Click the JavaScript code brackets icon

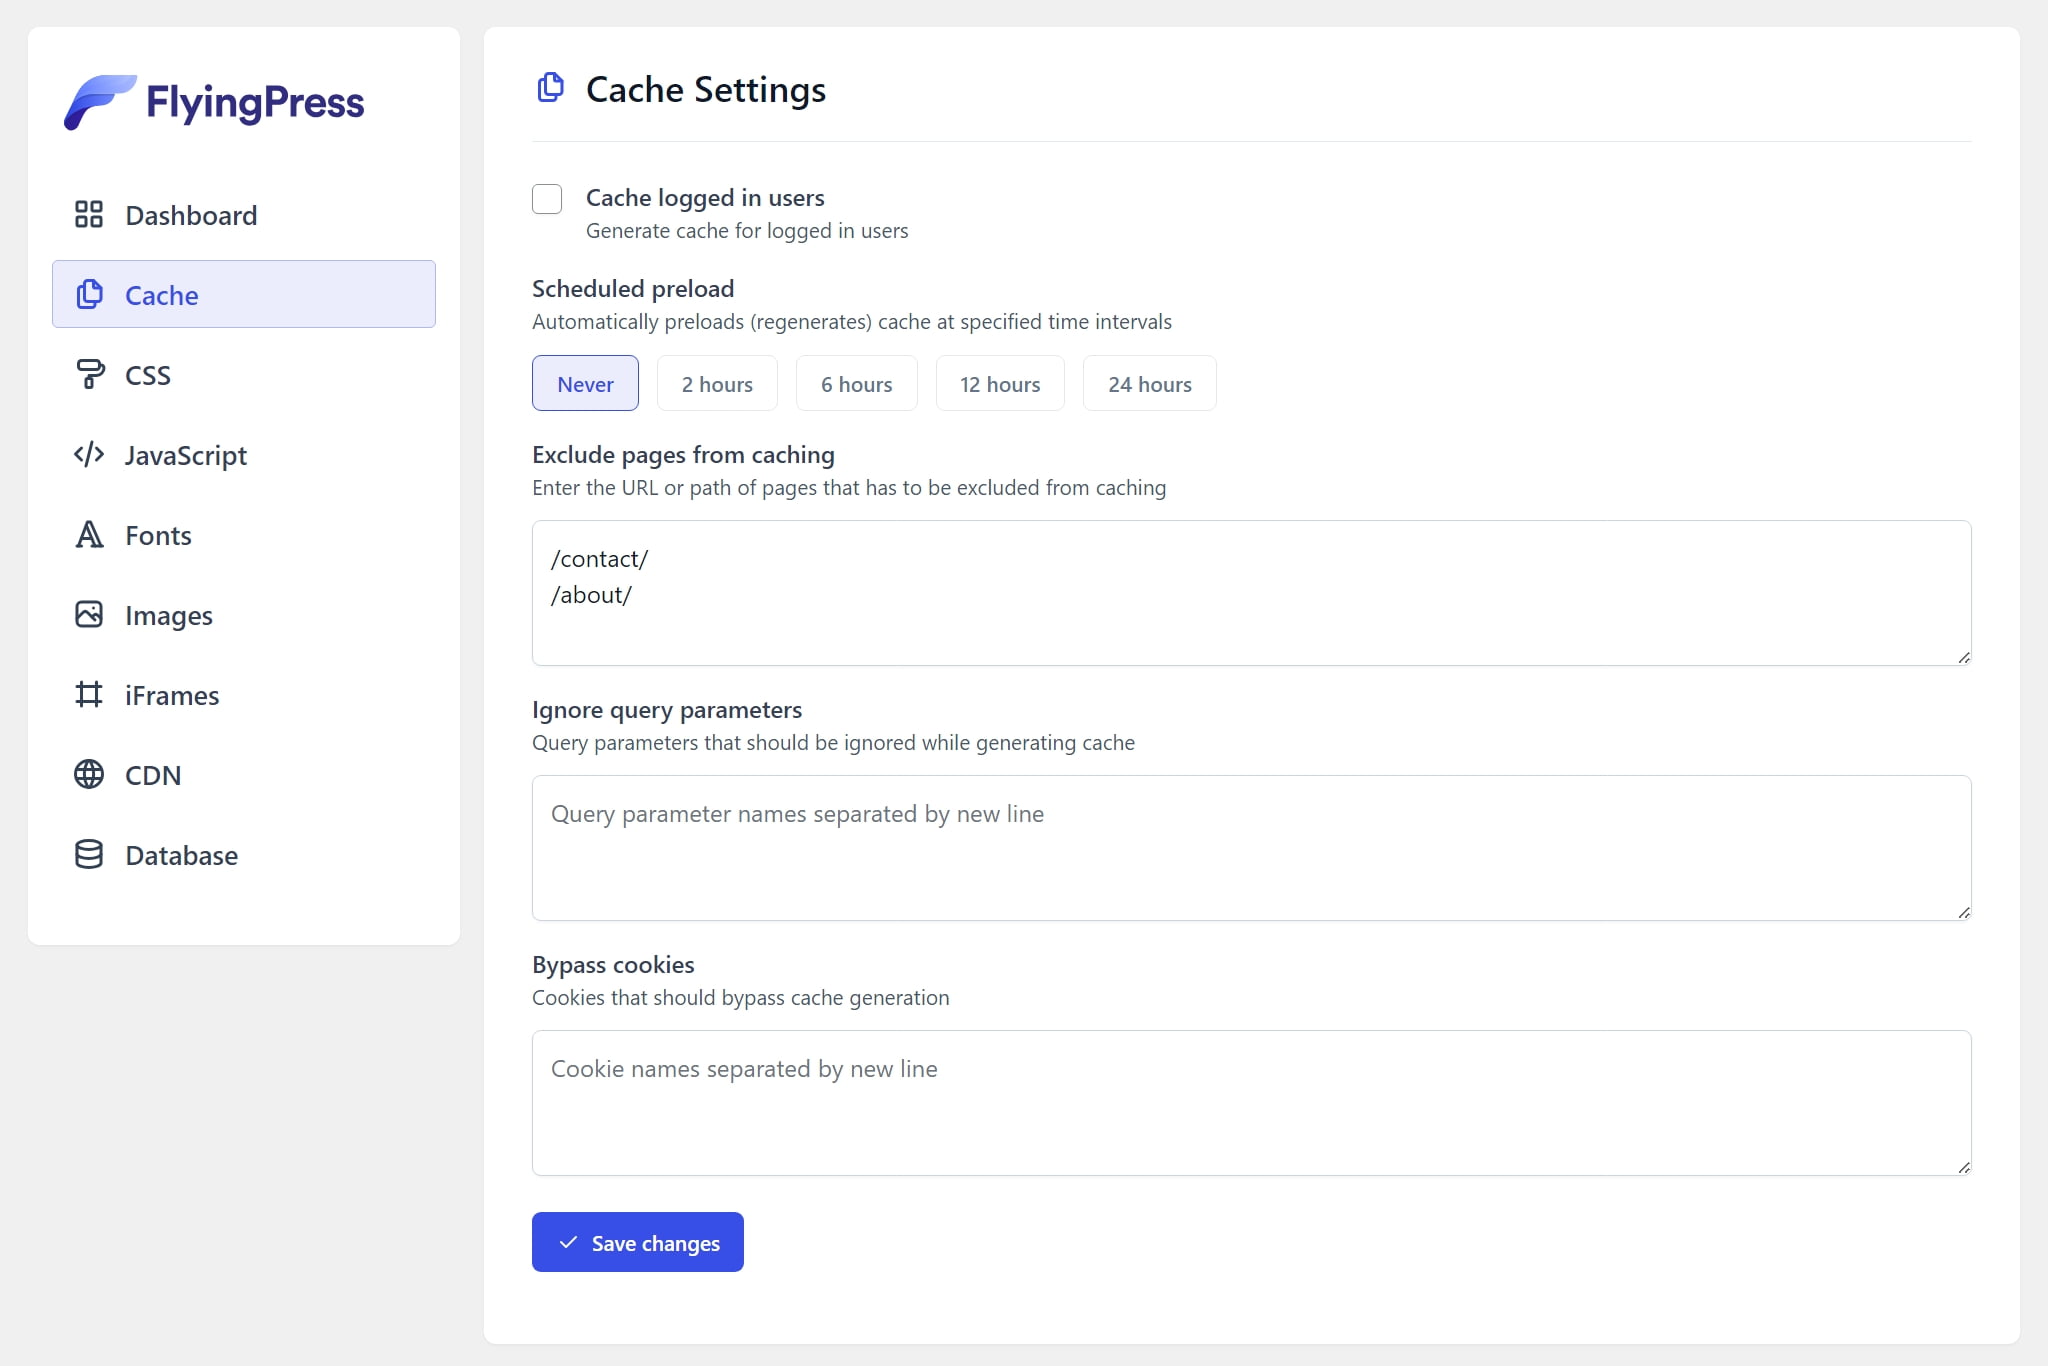coord(89,454)
